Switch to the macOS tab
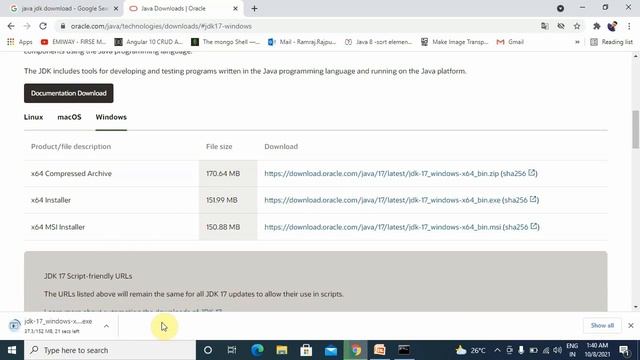Screen dimensions: 640x360 [69, 117]
